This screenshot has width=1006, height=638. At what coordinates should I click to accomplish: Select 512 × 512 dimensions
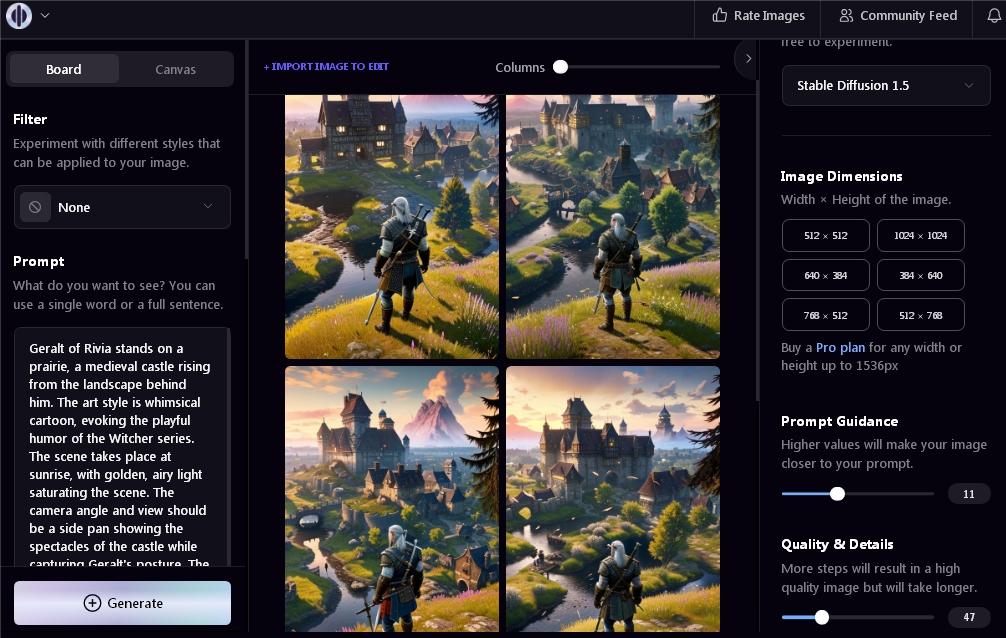(x=826, y=236)
